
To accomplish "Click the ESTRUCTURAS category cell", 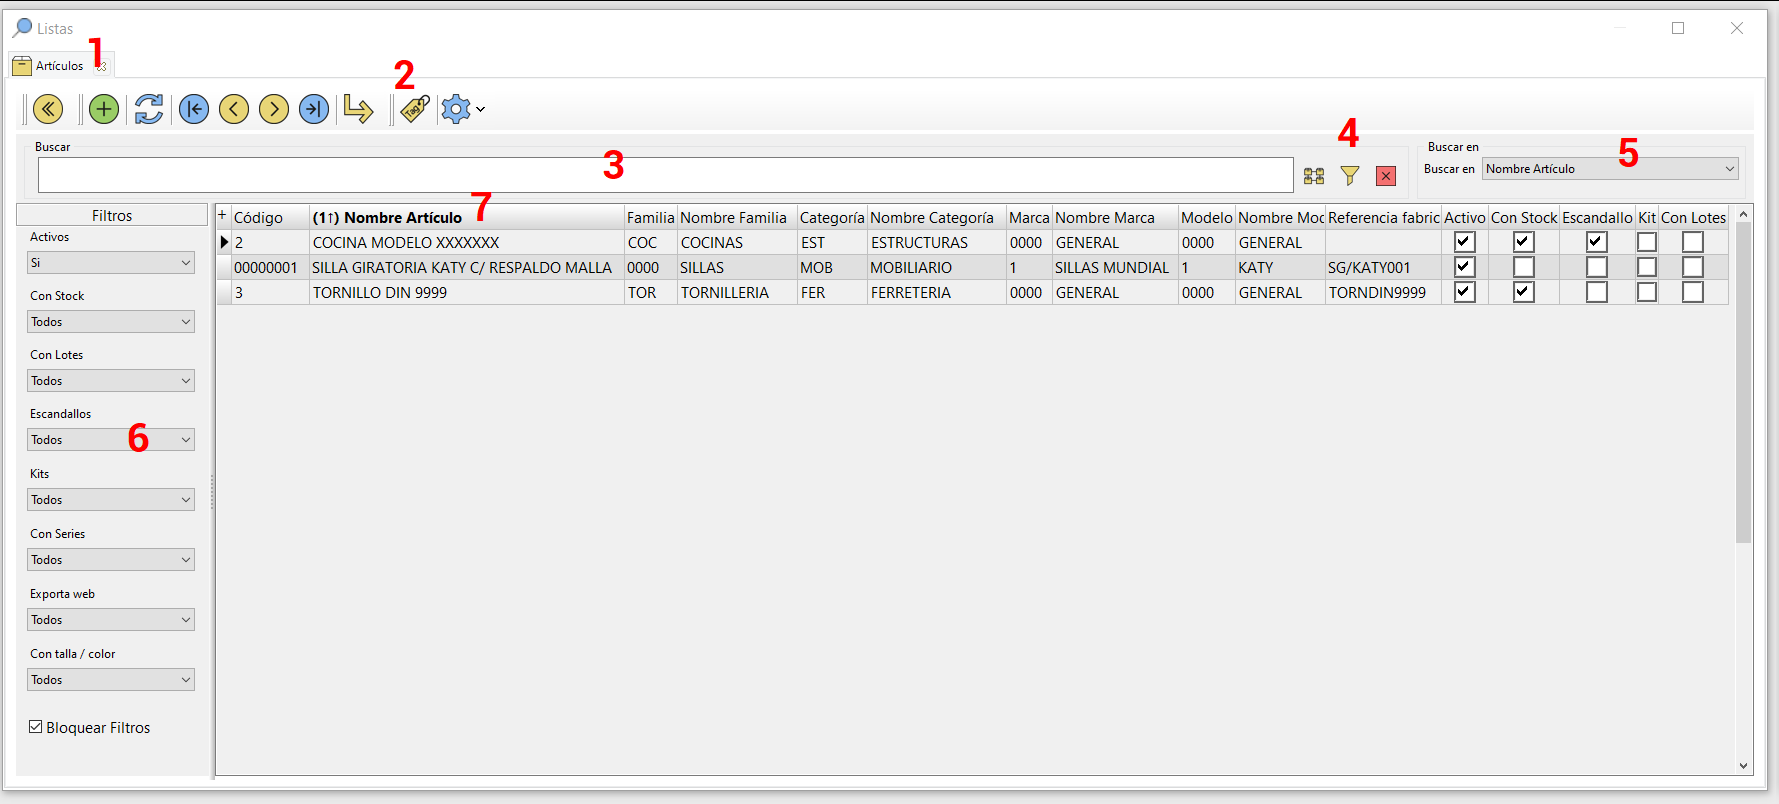I will 937,242.
